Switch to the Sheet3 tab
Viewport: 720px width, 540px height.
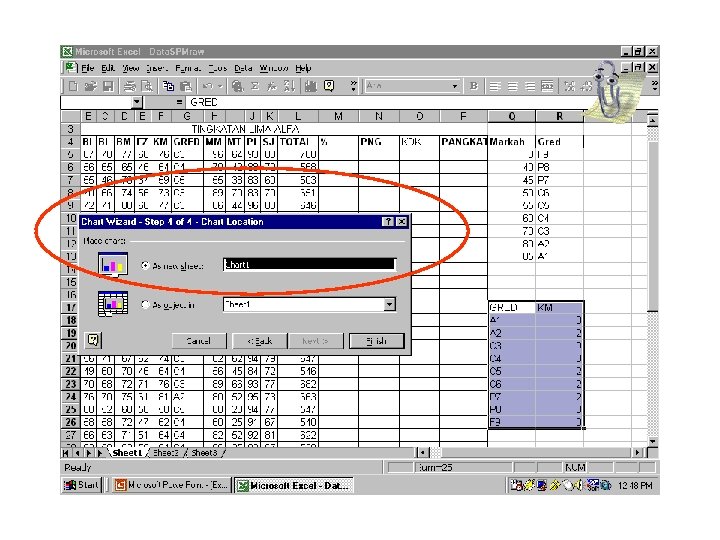tap(204, 453)
